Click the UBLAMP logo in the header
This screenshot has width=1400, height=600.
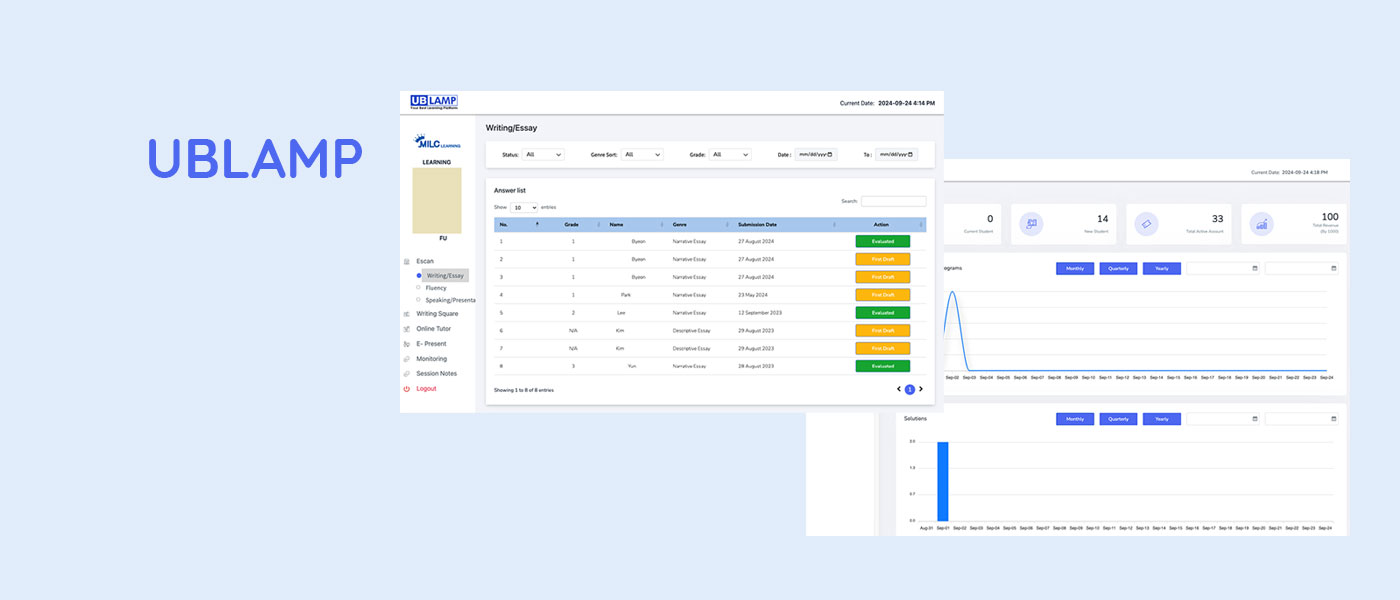[x=434, y=102]
